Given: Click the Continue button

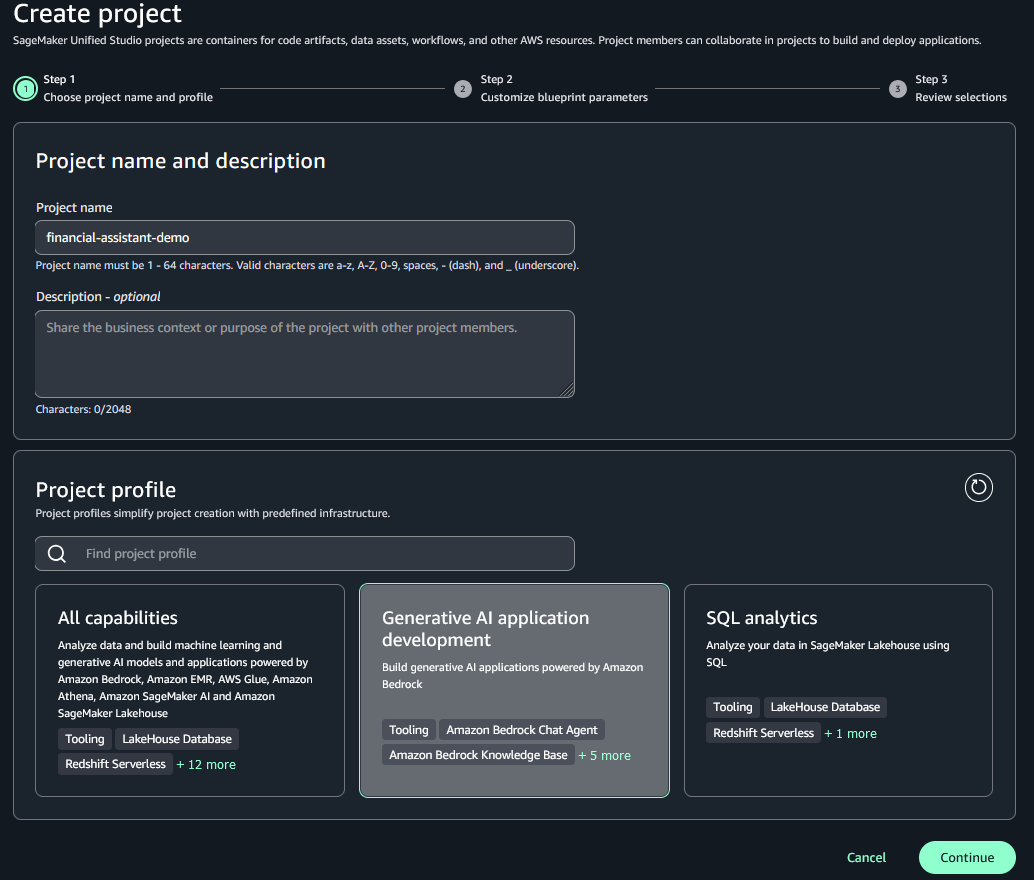Looking at the screenshot, I should 966,857.
